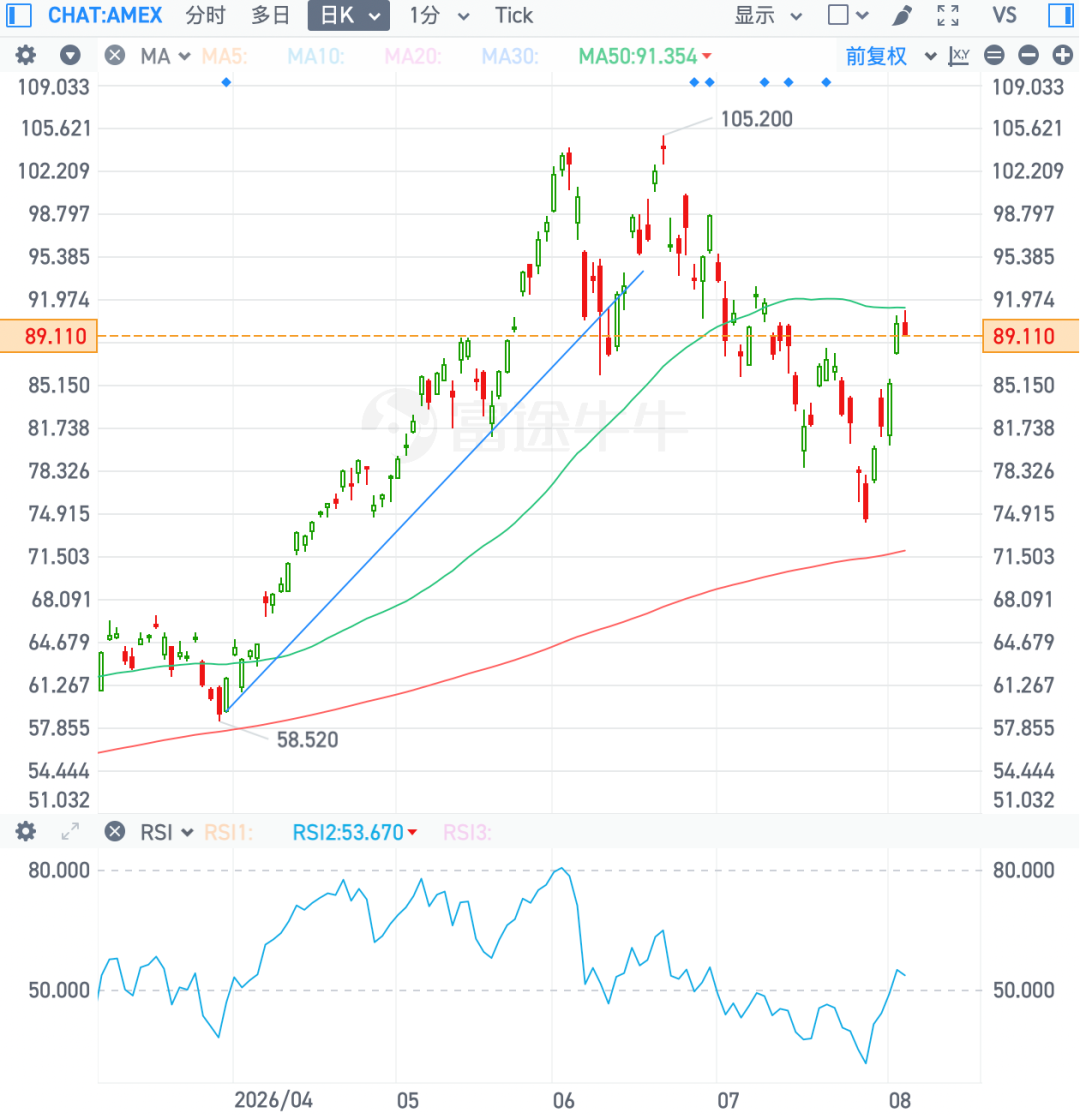
Task: Click the first blue diamond event marker
Action: (226, 83)
